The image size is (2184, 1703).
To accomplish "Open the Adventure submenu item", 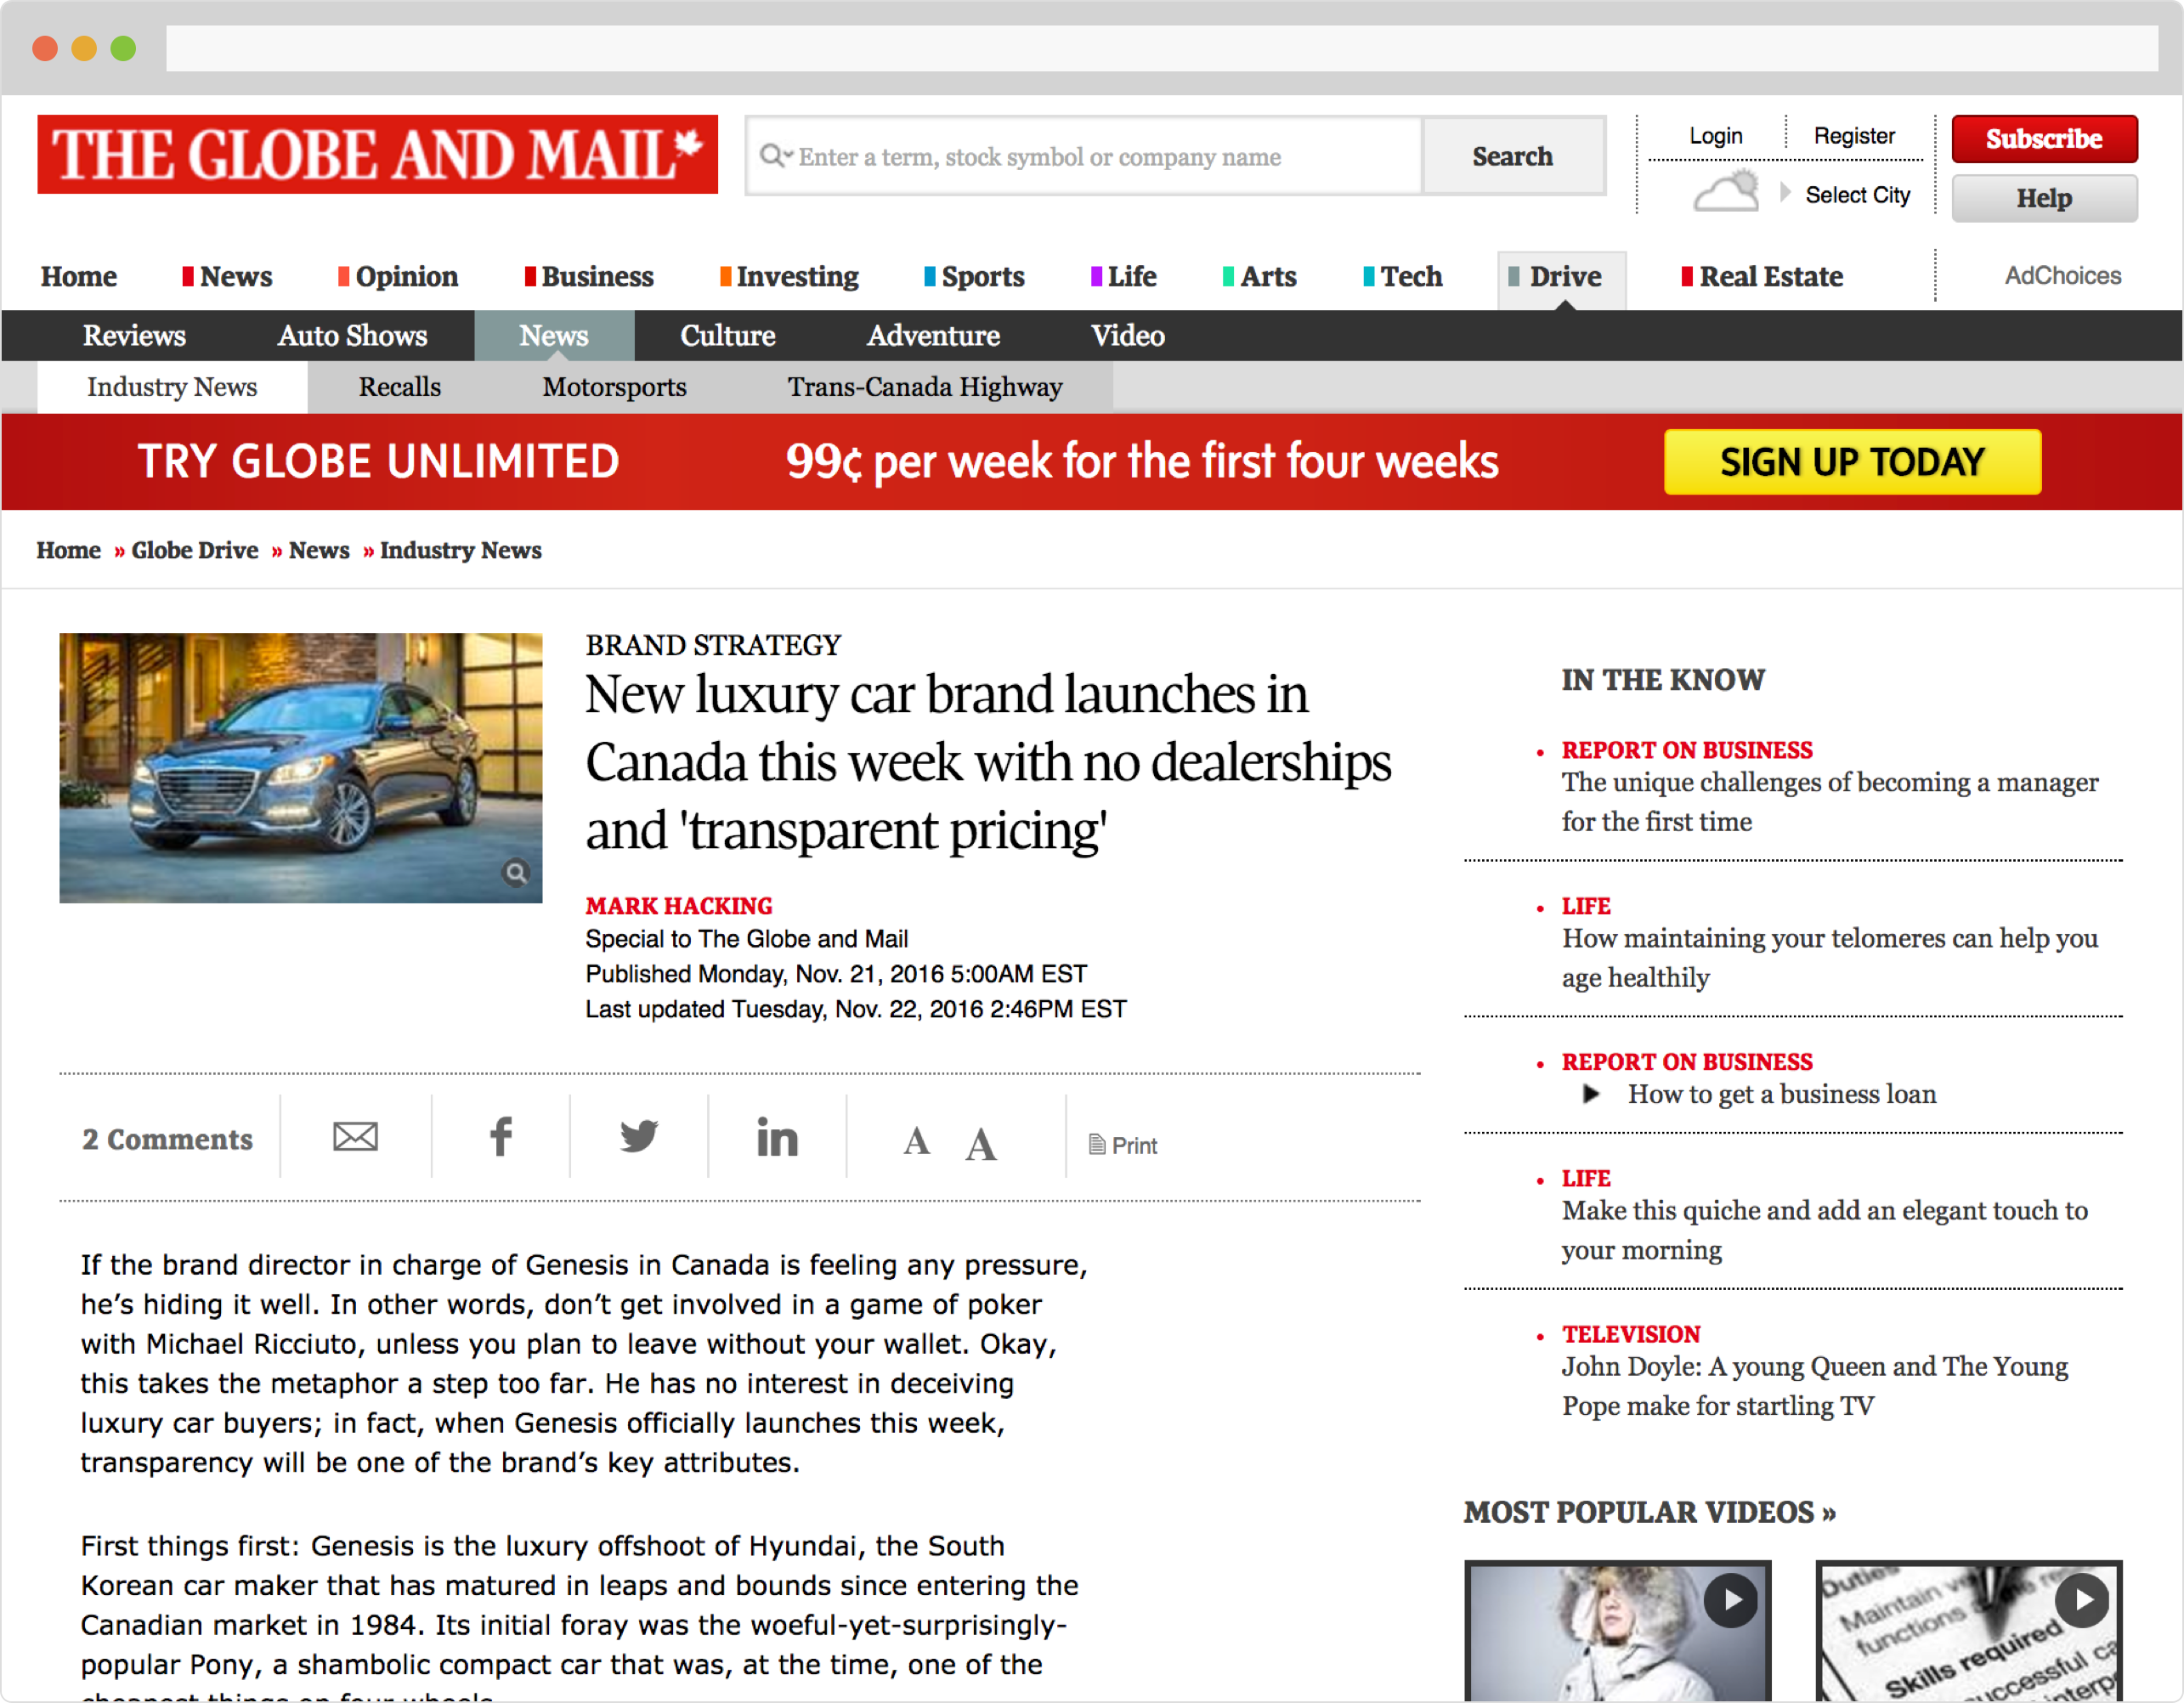I will coord(933,336).
